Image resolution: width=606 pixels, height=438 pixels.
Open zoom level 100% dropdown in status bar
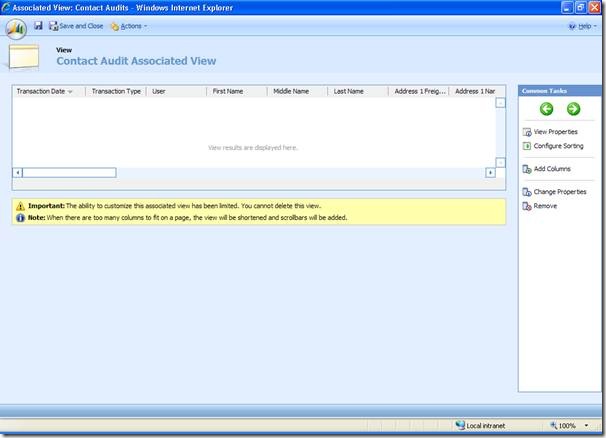click(x=571, y=425)
